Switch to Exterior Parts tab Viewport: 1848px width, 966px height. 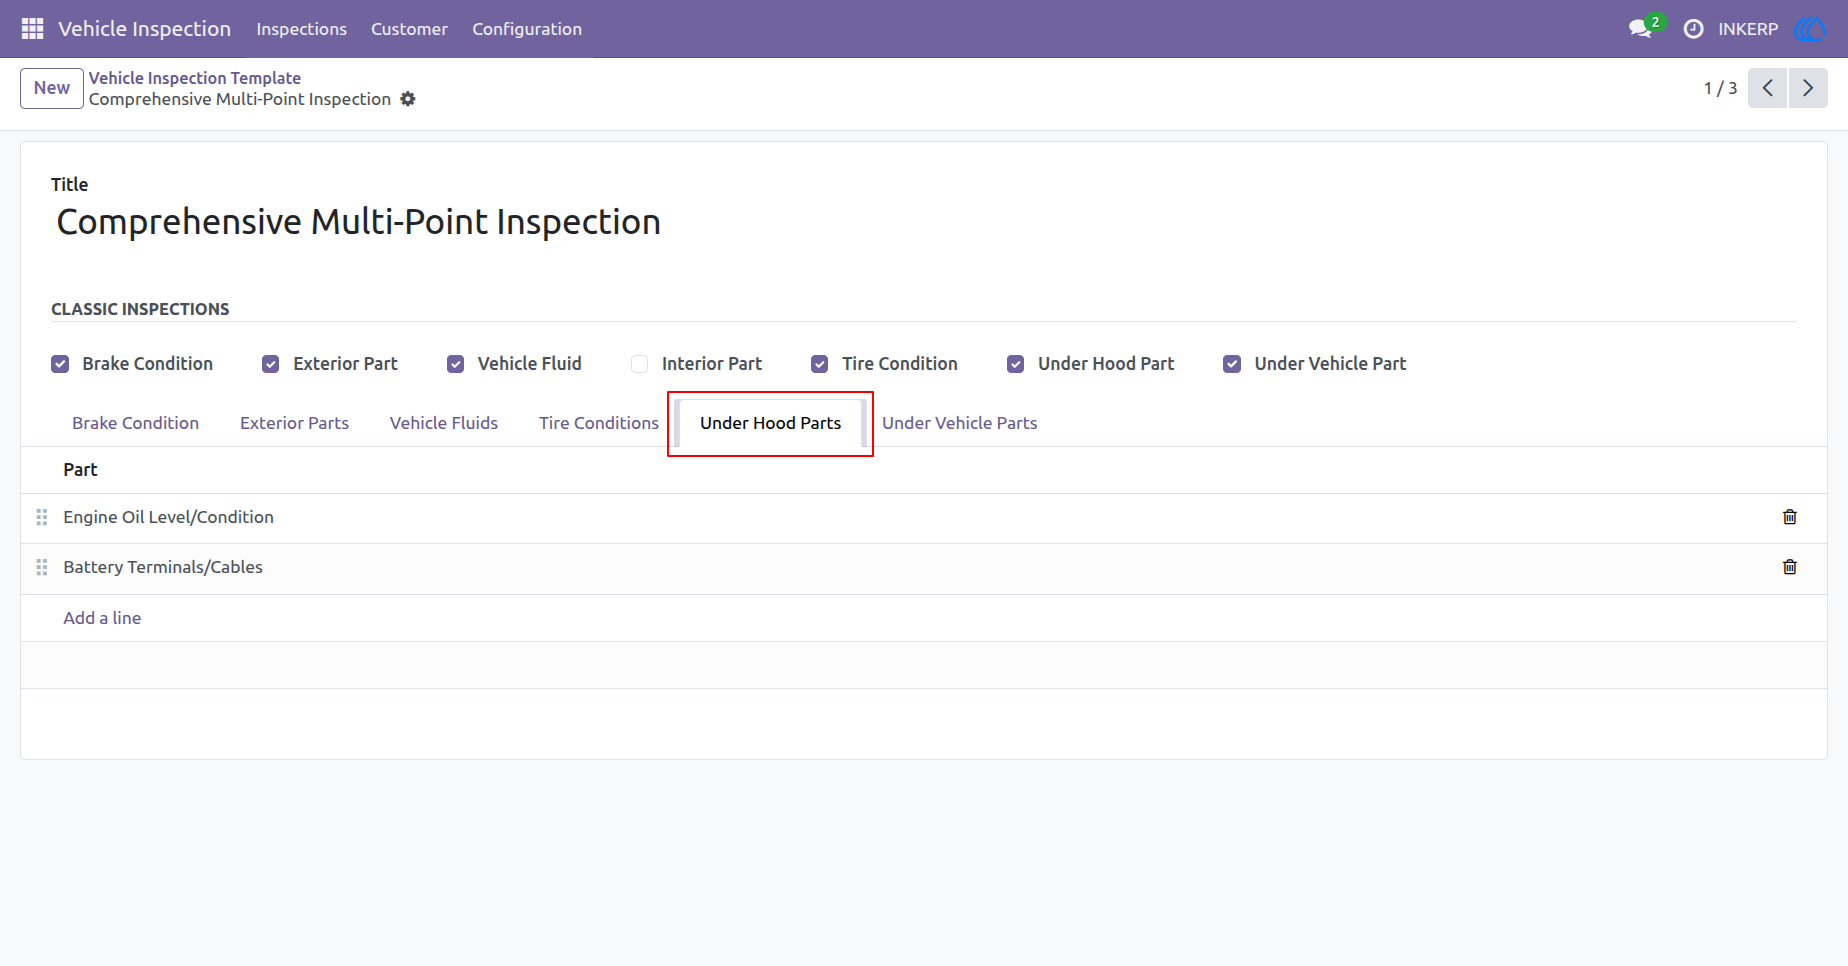click(x=294, y=423)
